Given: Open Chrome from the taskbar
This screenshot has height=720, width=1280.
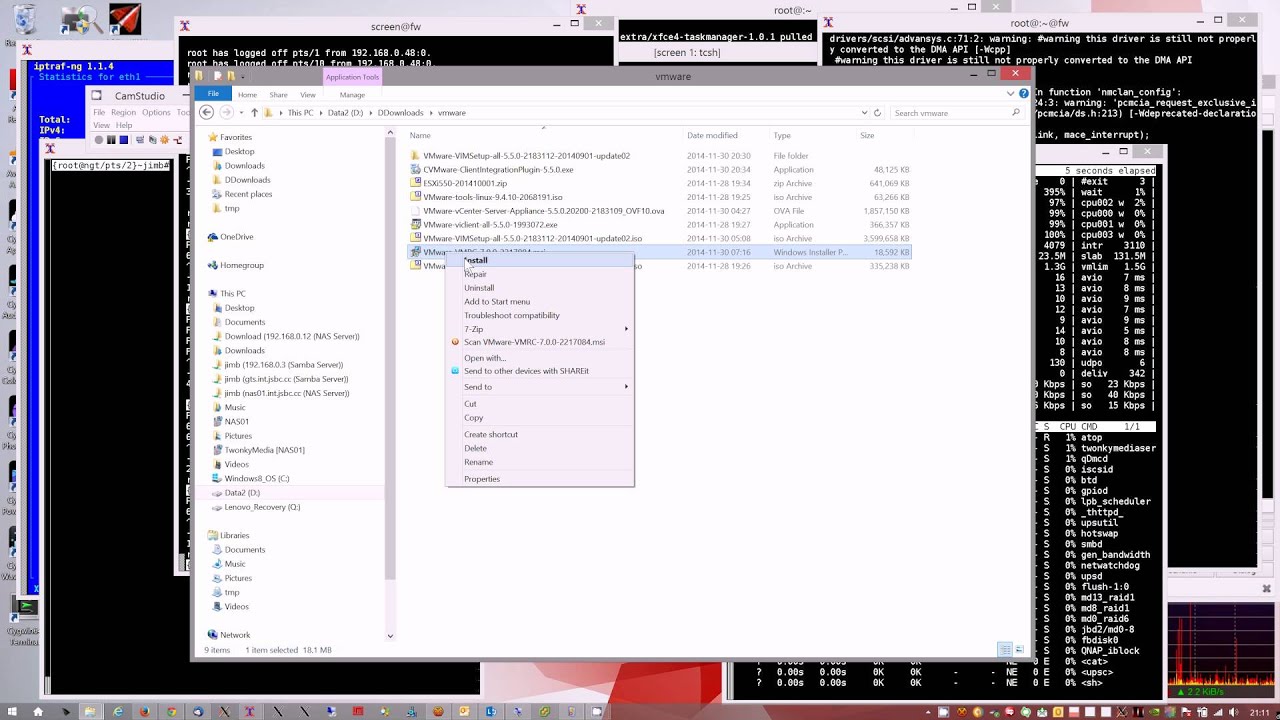Looking at the screenshot, I should point(171,712).
